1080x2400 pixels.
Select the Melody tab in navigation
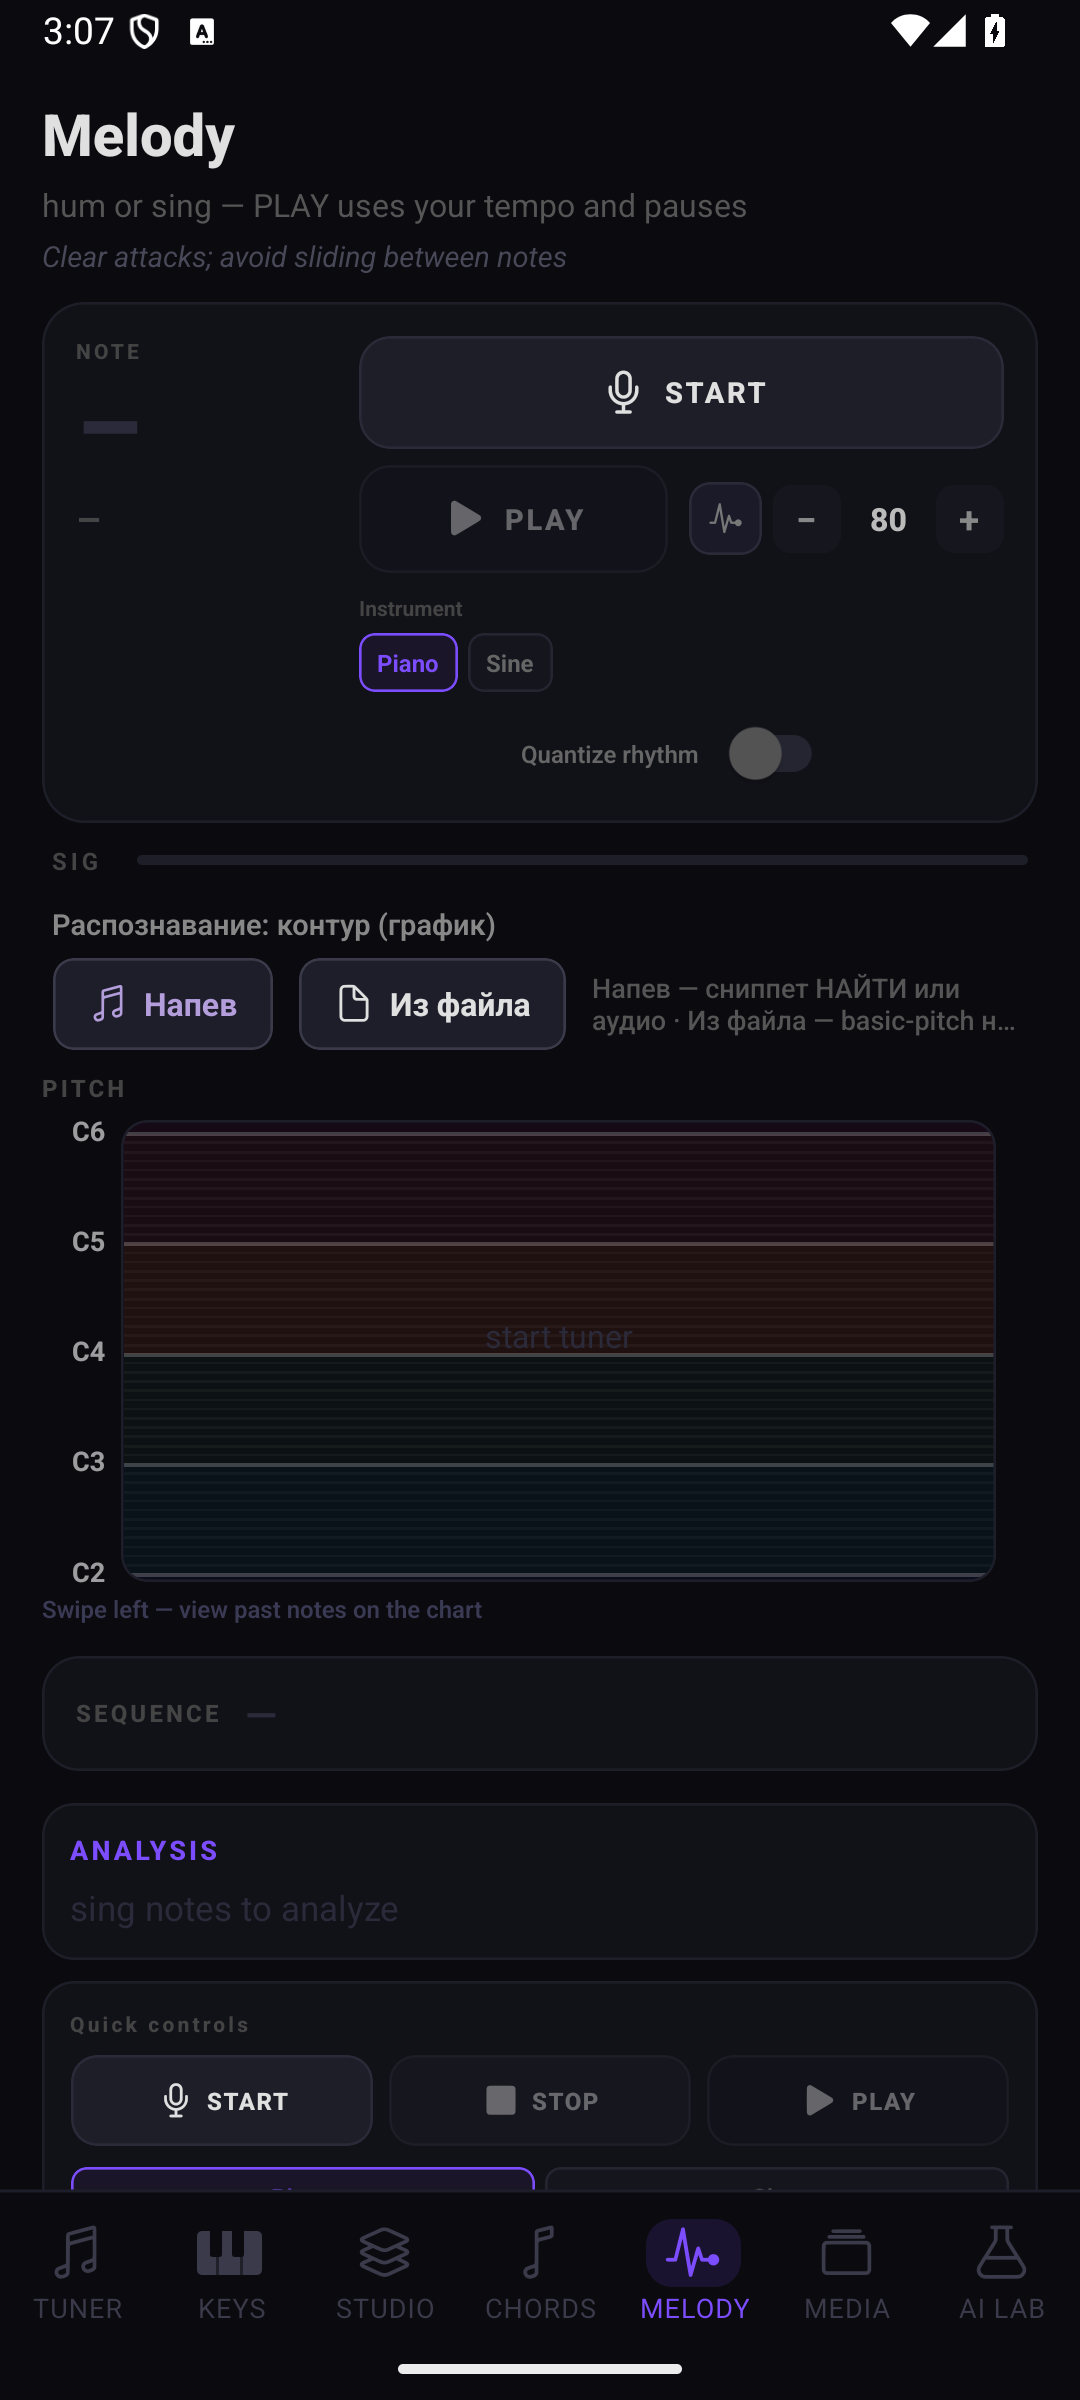click(x=694, y=2272)
